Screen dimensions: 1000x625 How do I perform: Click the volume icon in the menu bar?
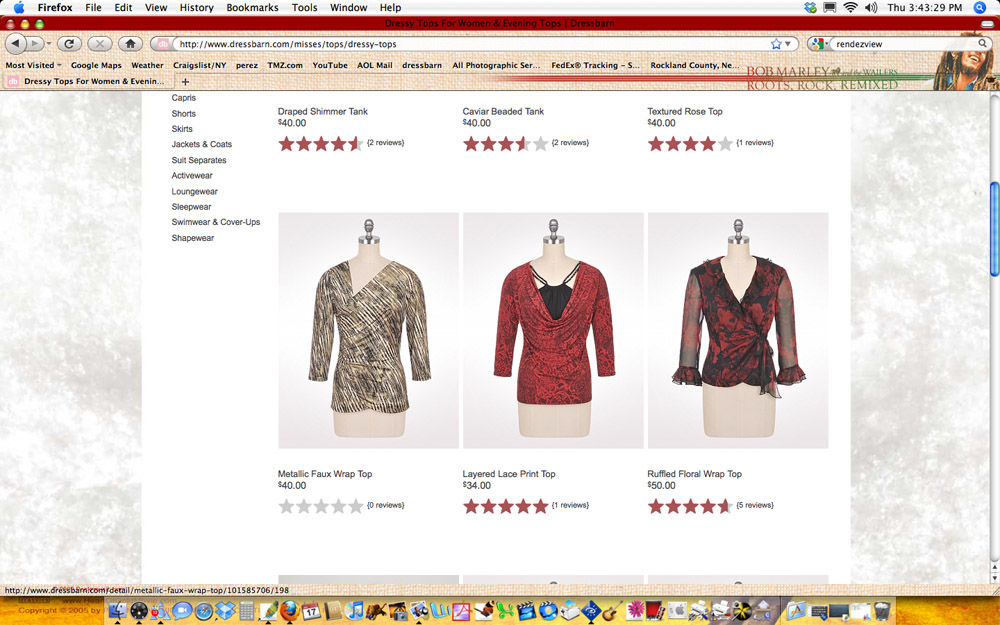click(871, 8)
